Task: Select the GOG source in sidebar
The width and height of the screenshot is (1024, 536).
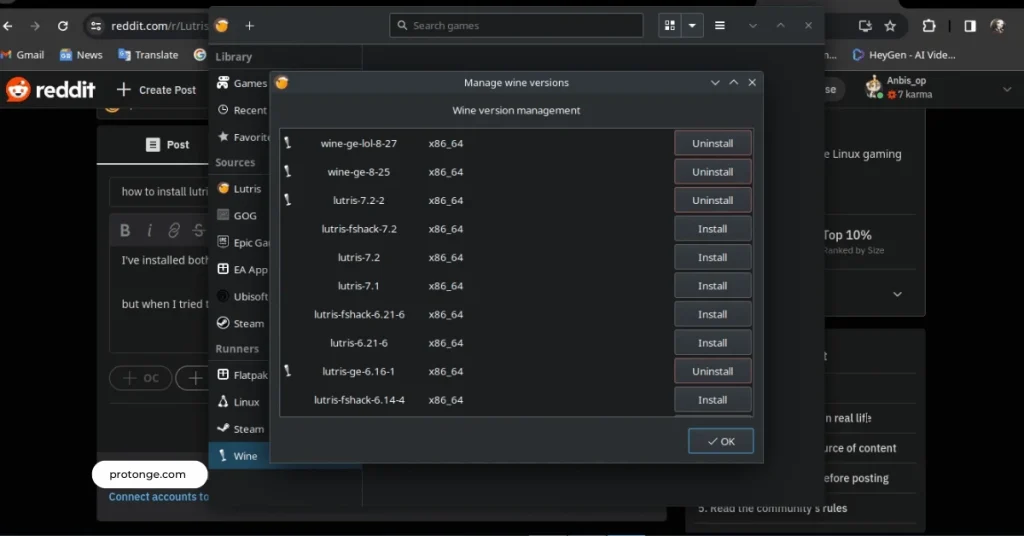Action: [x=245, y=215]
